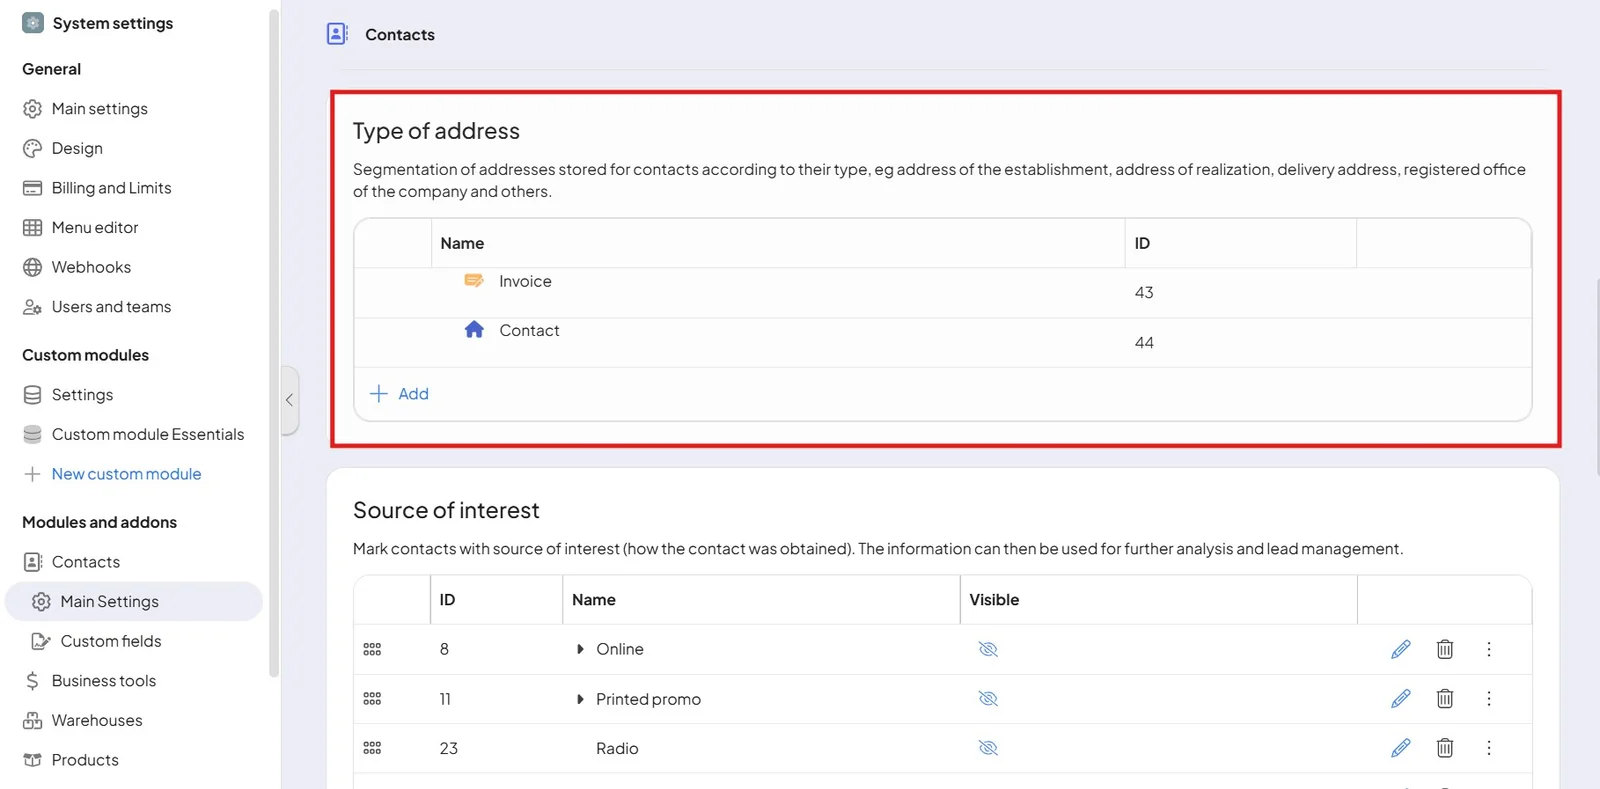Select the Contacts module in sidebar

click(x=86, y=562)
